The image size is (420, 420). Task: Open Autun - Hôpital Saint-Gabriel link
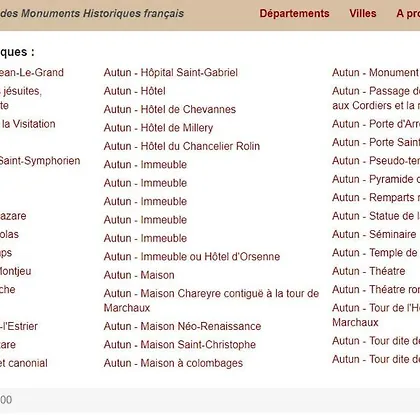[x=171, y=73]
